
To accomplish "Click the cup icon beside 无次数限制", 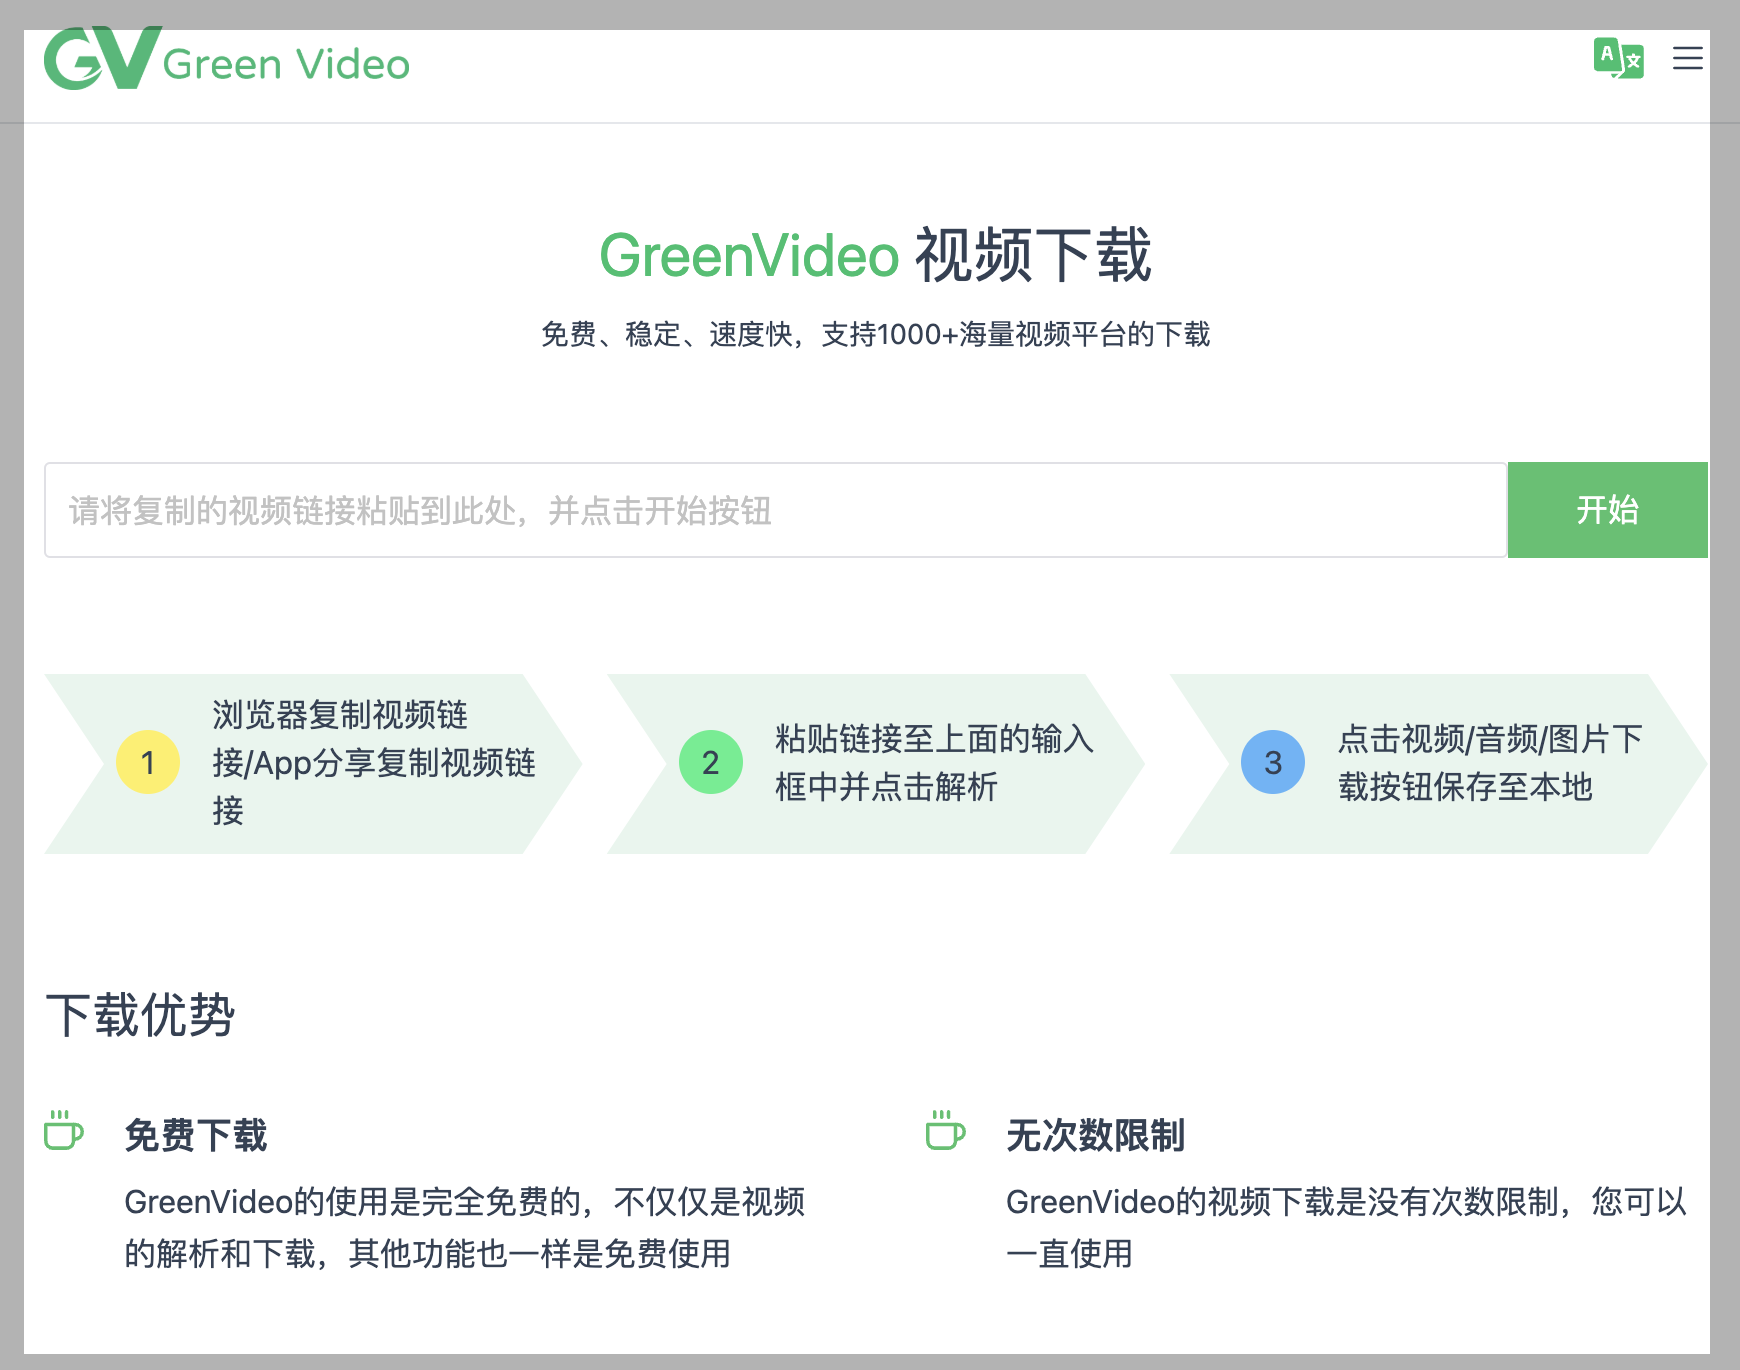I will [x=945, y=1130].
